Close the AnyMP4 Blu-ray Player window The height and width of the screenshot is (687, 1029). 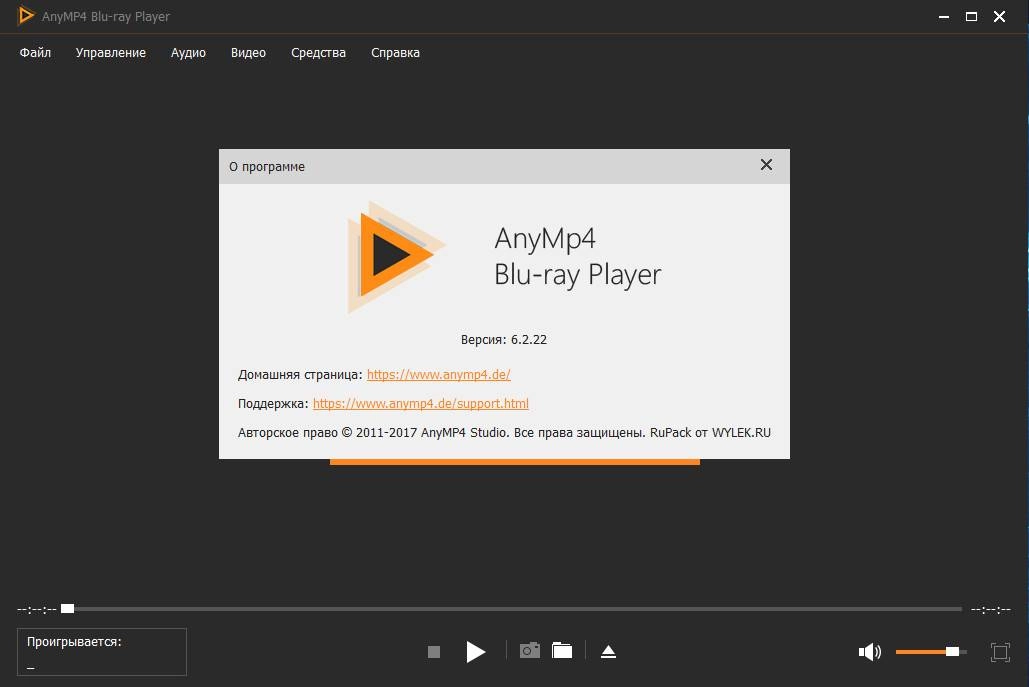point(999,16)
